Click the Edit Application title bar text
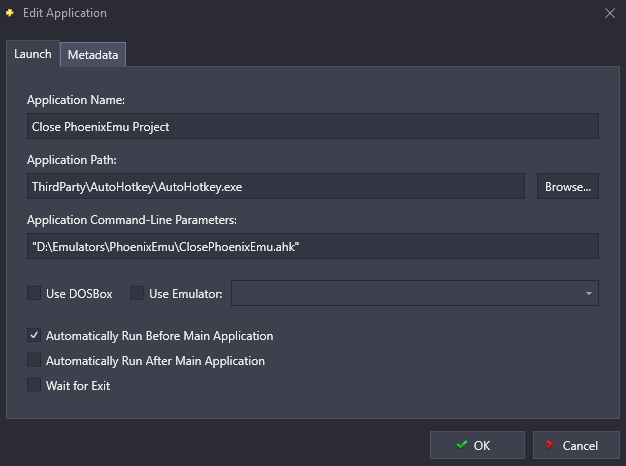Viewport: 626px width, 466px height. coord(65,13)
